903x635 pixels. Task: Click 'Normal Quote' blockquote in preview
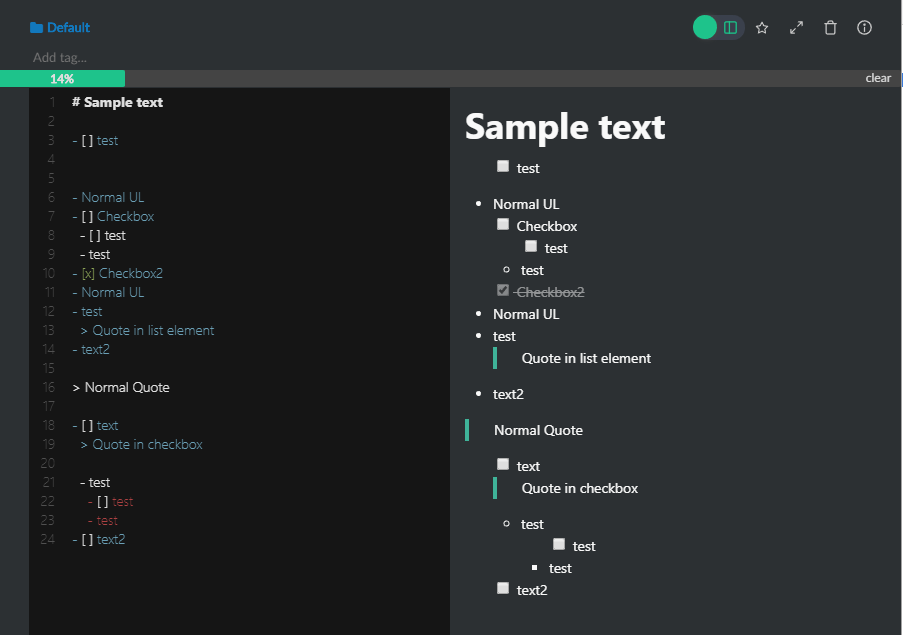pyautogui.click(x=538, y=430)
